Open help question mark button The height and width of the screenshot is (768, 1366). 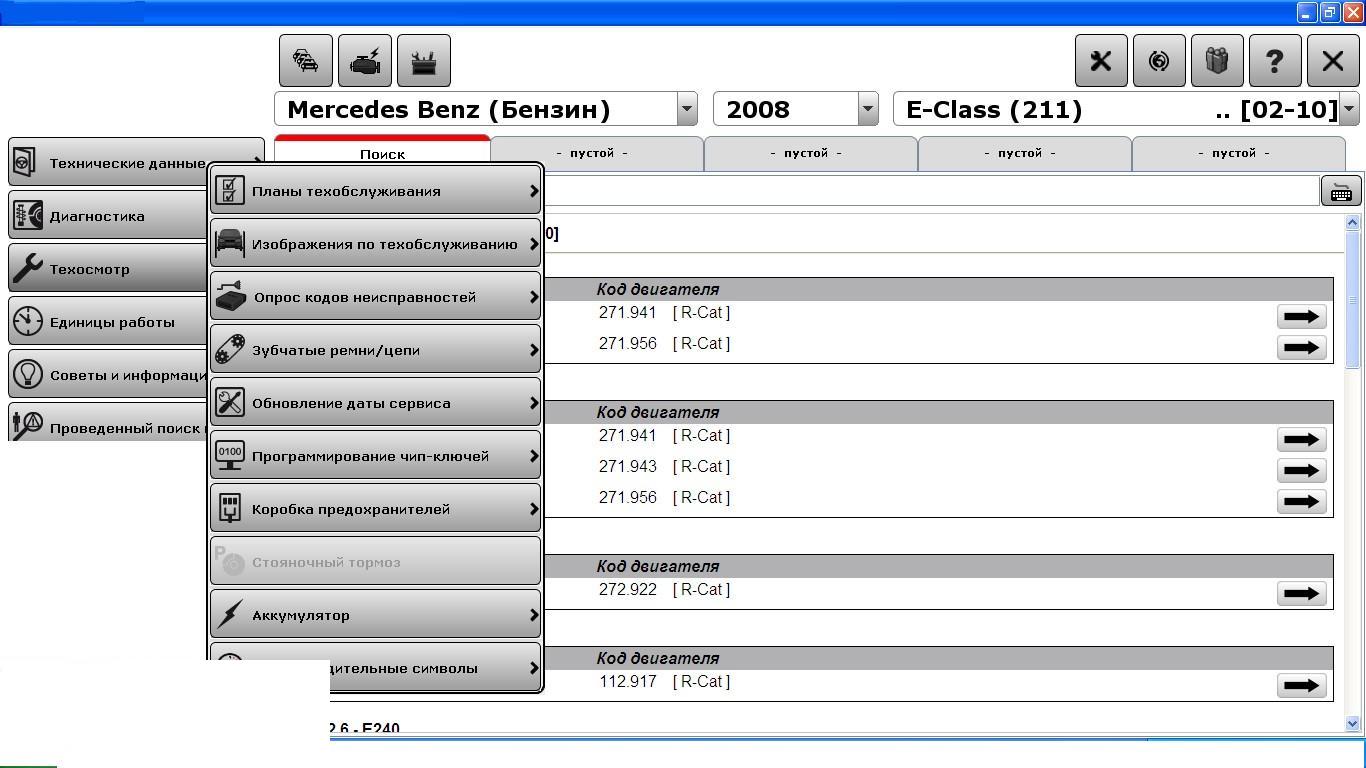(1275, 61)
